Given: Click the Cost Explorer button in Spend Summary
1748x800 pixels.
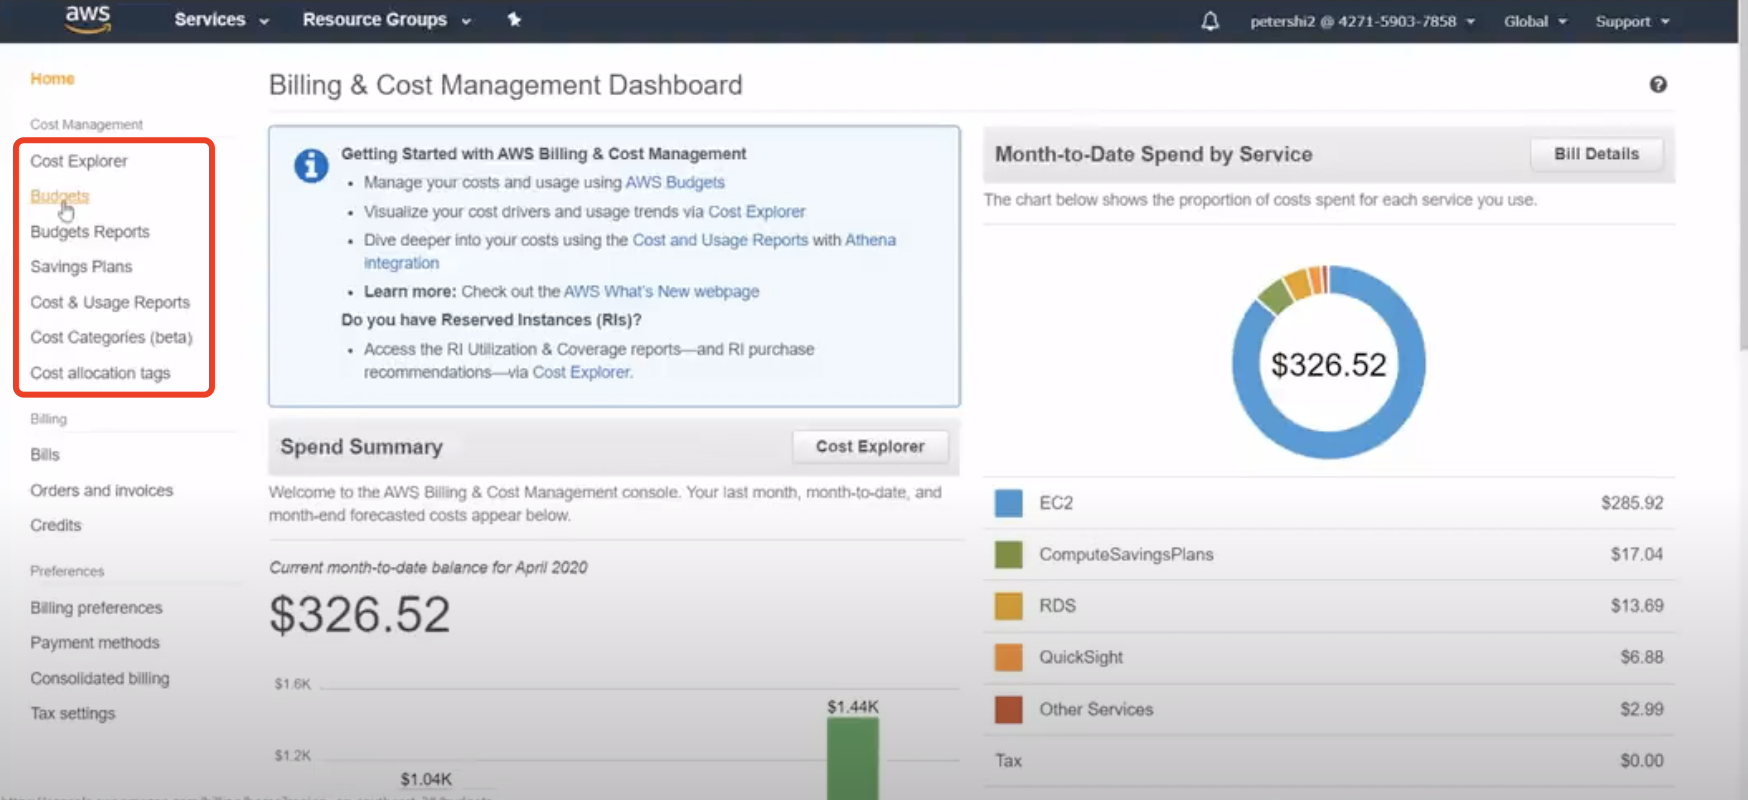Looking at the screenshot, I should tap(869, 447).
